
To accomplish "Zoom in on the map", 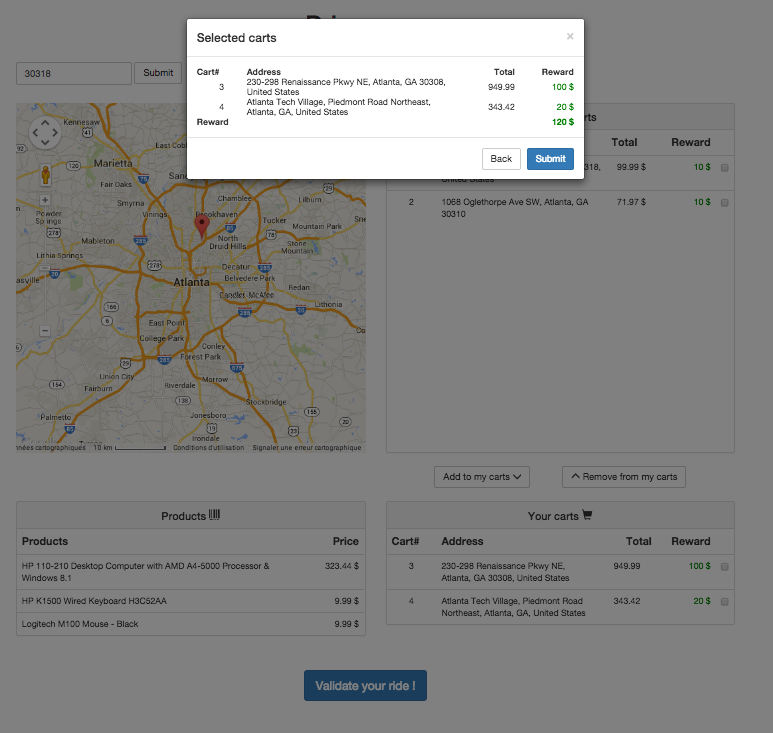I will click(x=45, y=200).
